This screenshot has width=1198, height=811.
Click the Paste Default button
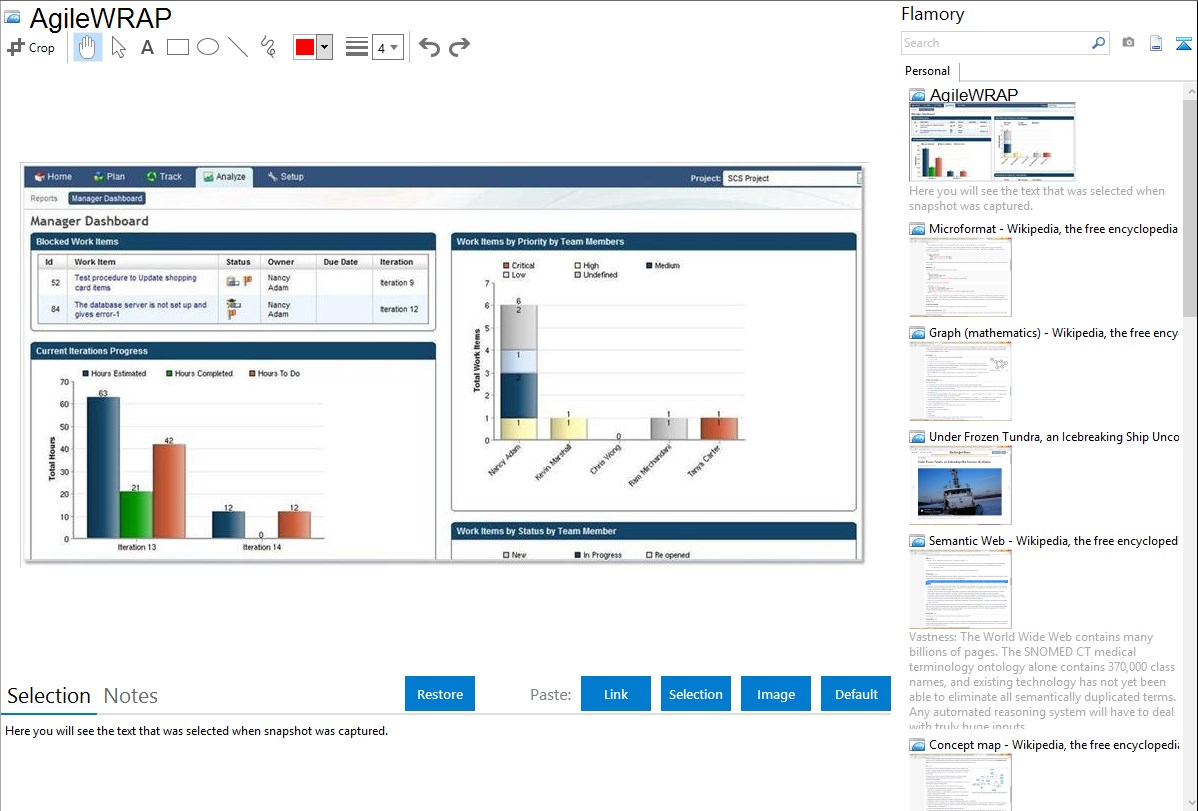pos(856,694)
